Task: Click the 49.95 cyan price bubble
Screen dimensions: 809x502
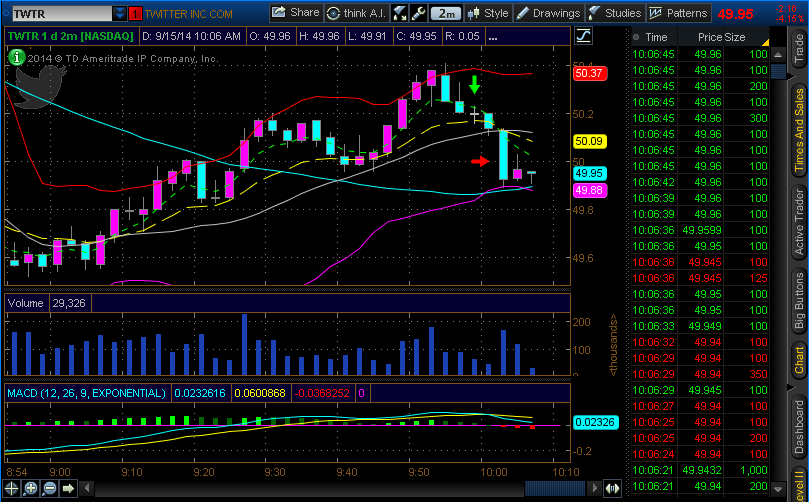Action: point(590,173)
